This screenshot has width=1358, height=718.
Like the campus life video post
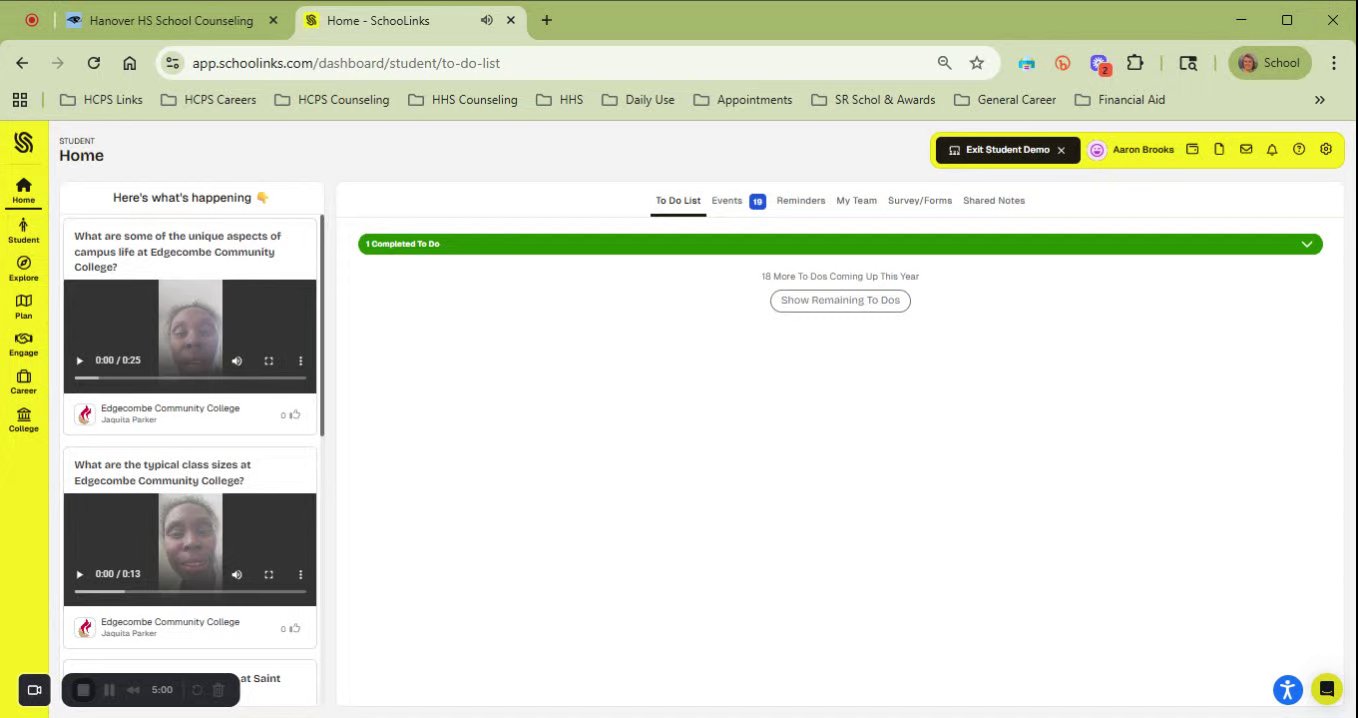pyautogui.click(x=294, y=414)
